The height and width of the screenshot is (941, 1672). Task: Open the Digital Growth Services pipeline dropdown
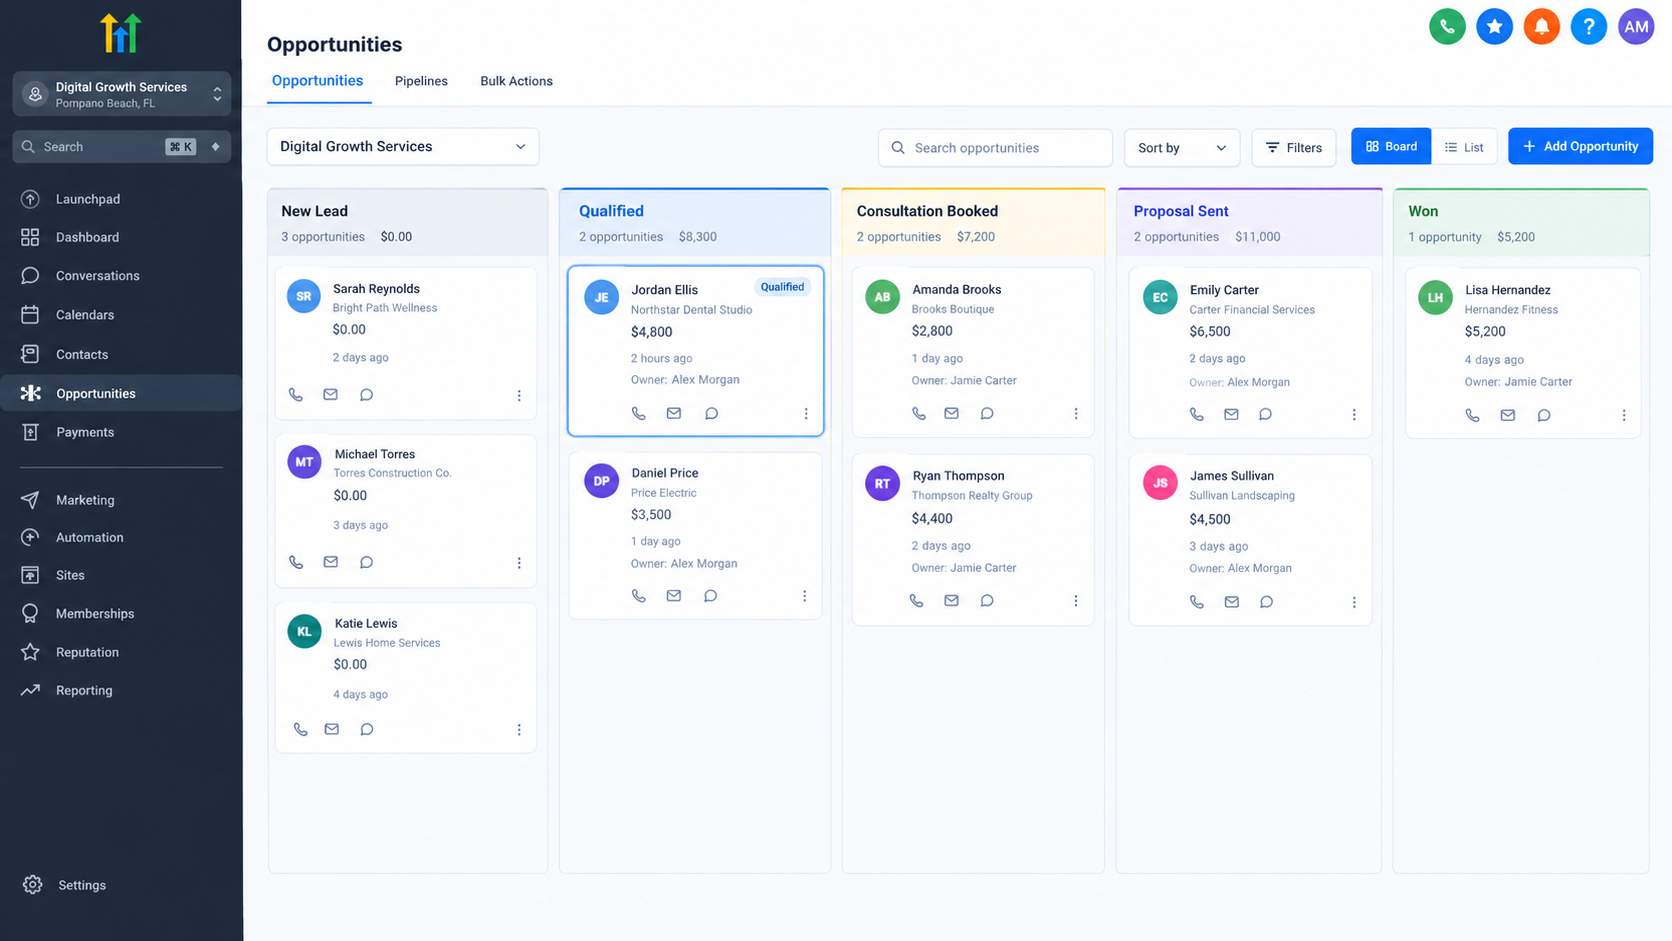tap(403, 146)
